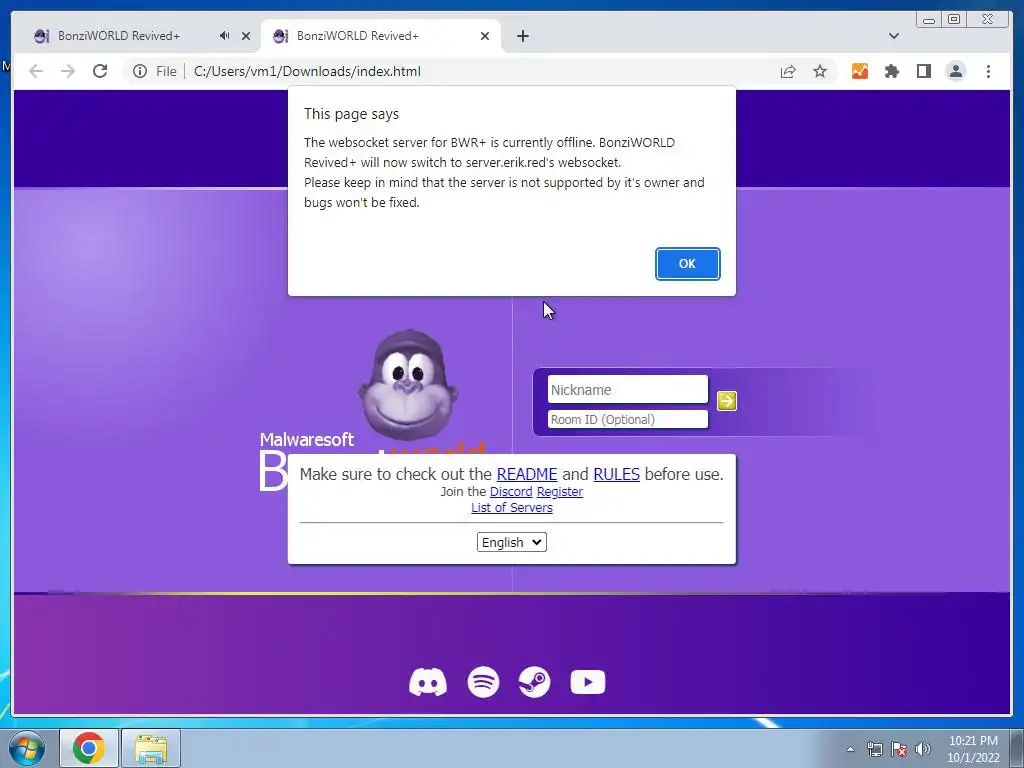Expand the English language dropdown

pos(511,542)
